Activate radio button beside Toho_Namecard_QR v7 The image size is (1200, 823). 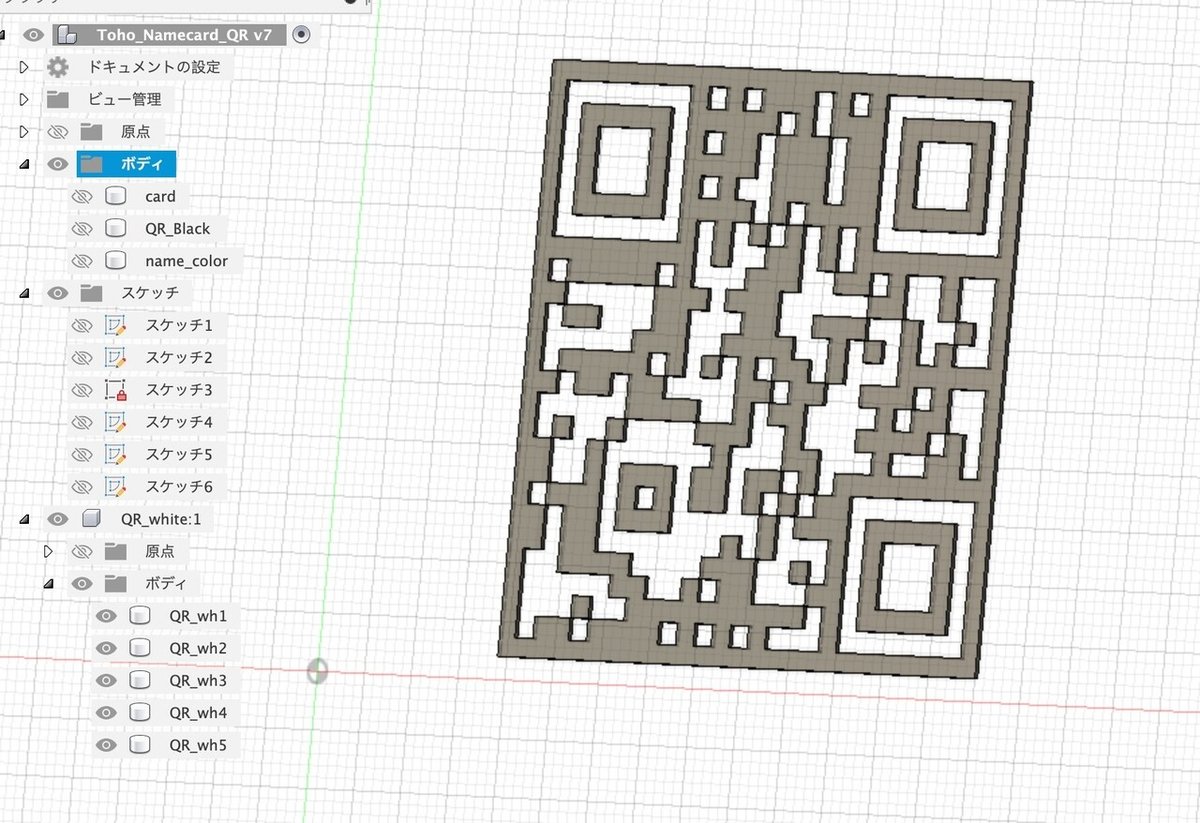[x=302, y=35]
